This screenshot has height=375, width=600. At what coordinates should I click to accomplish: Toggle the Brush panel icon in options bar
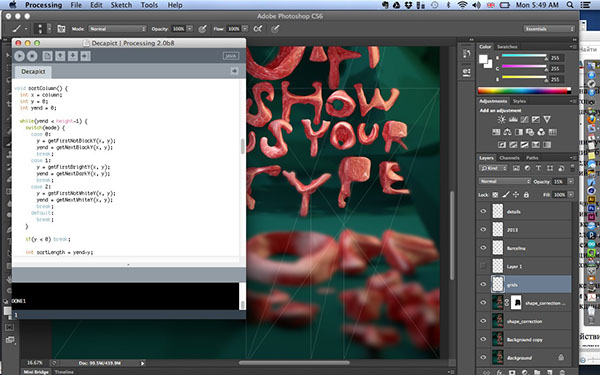(61, 29)
